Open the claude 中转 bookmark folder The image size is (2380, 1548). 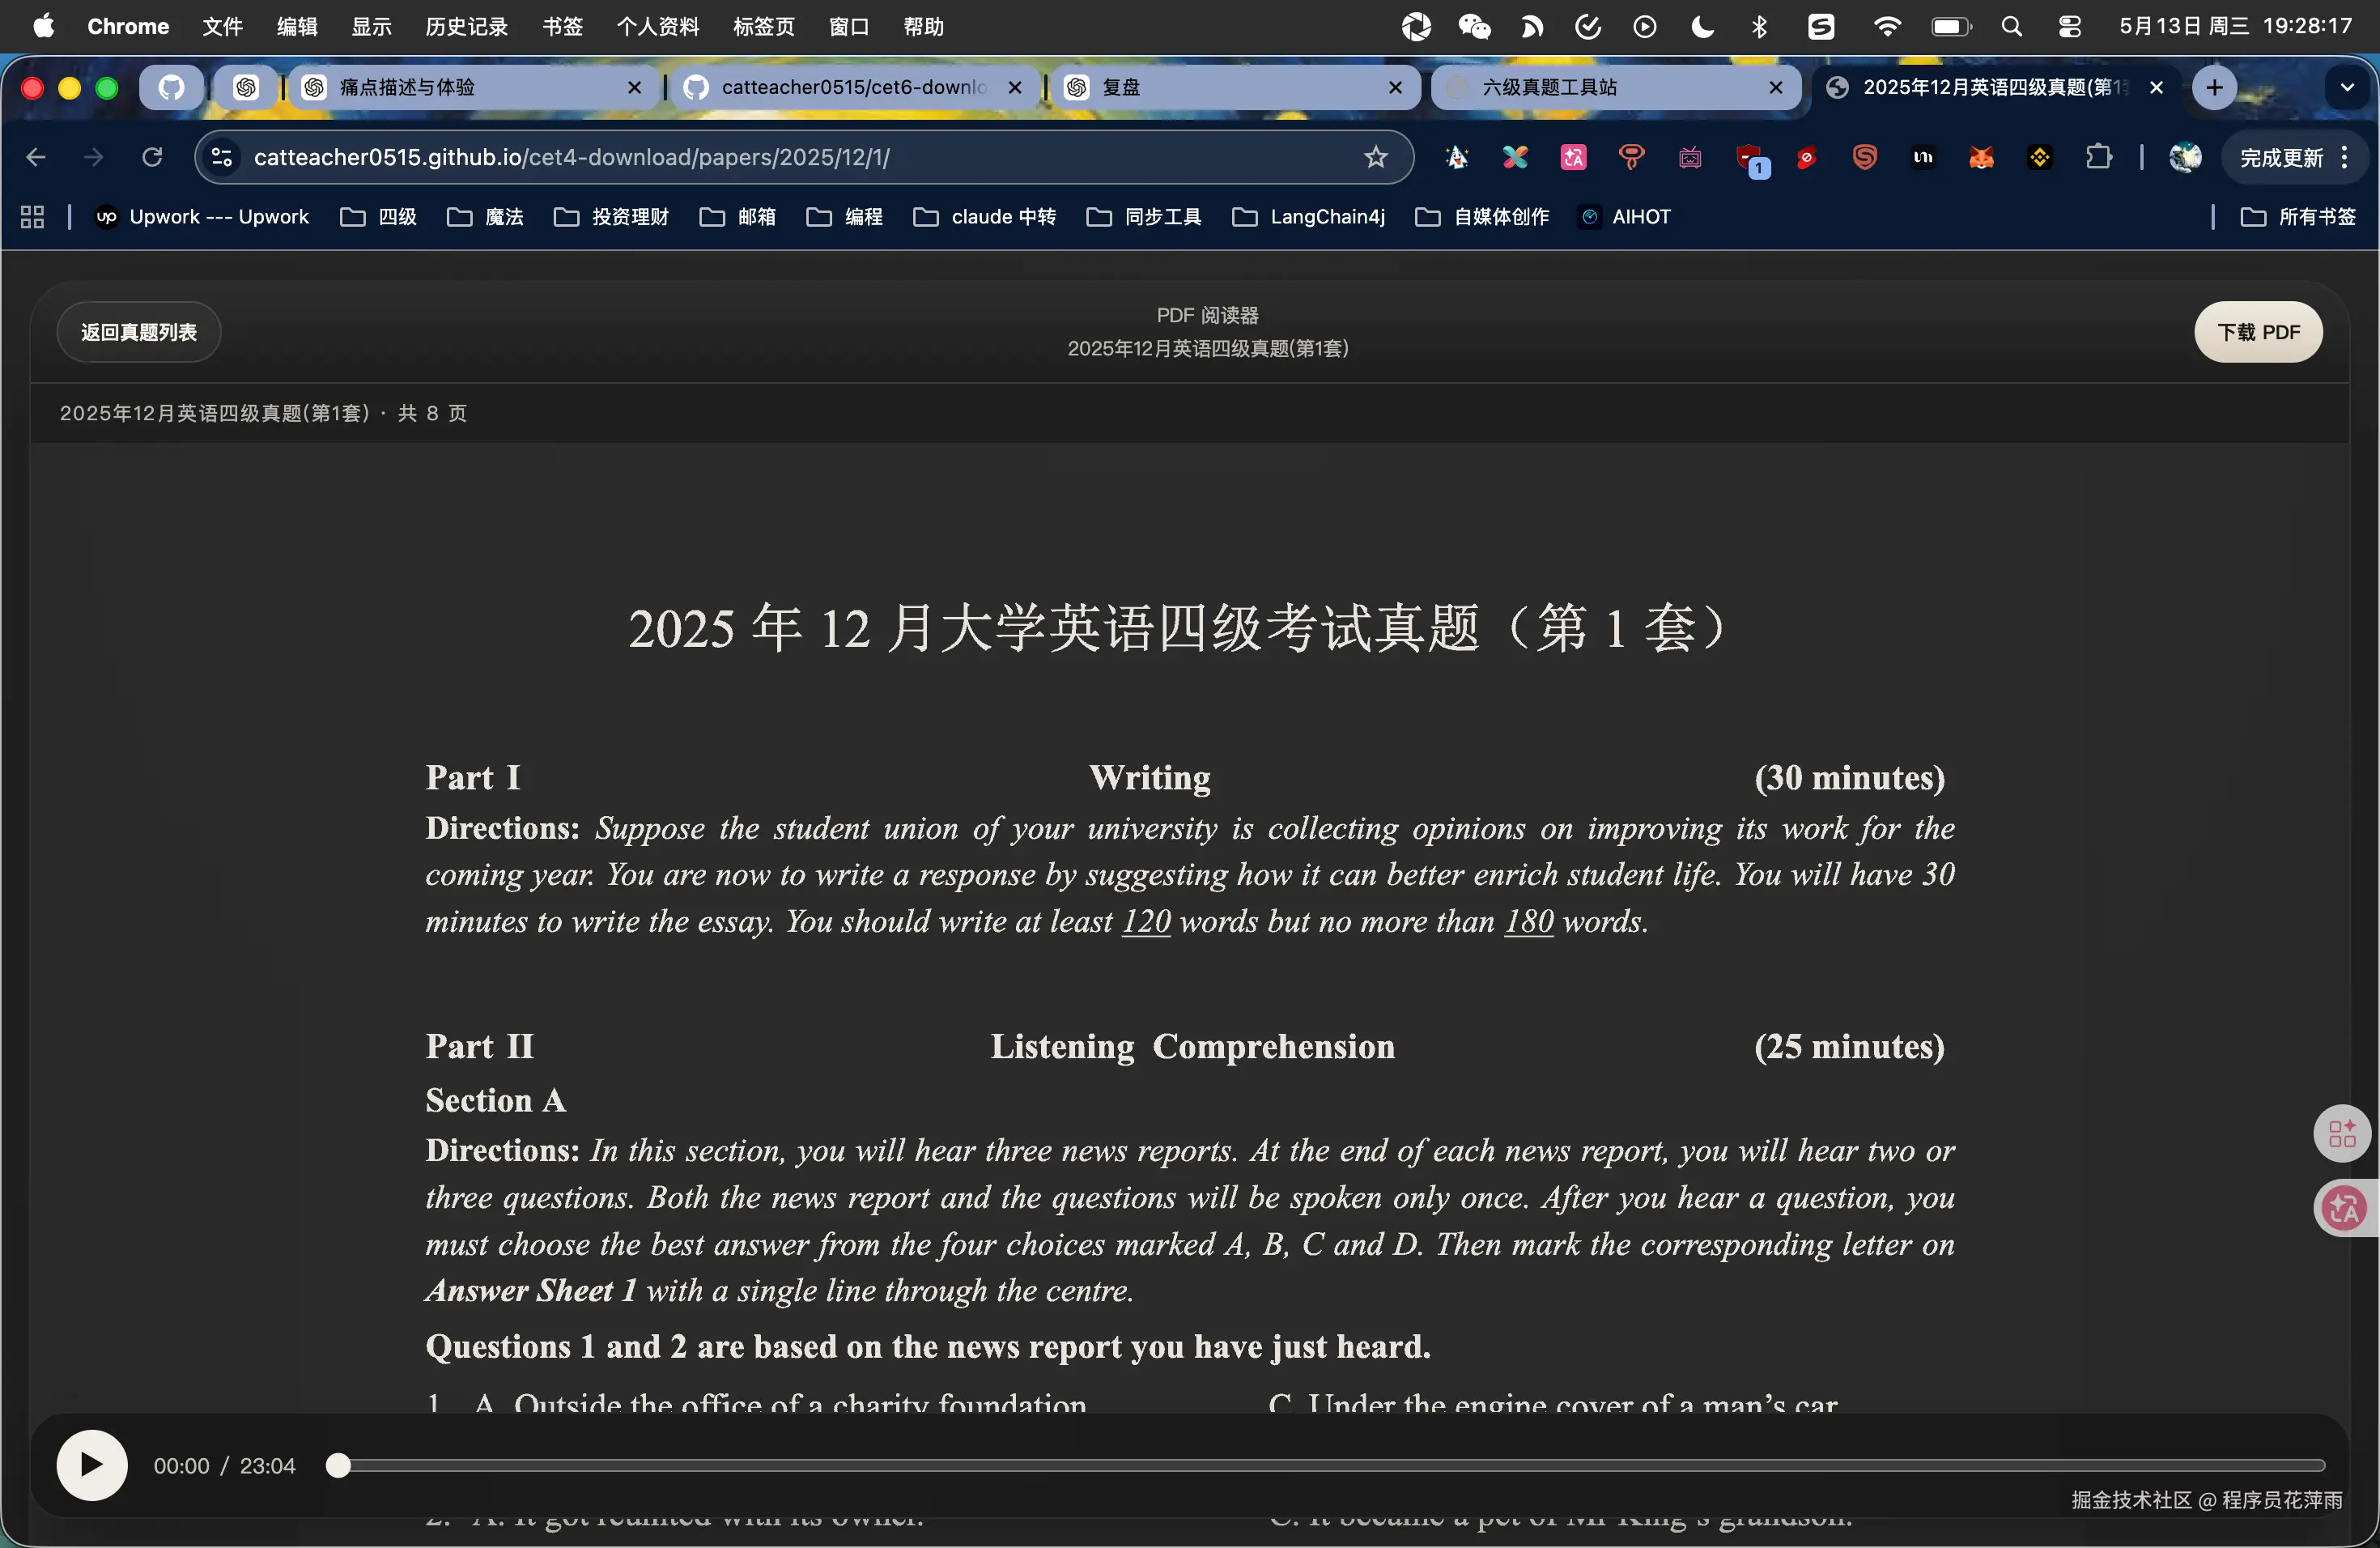985,216
